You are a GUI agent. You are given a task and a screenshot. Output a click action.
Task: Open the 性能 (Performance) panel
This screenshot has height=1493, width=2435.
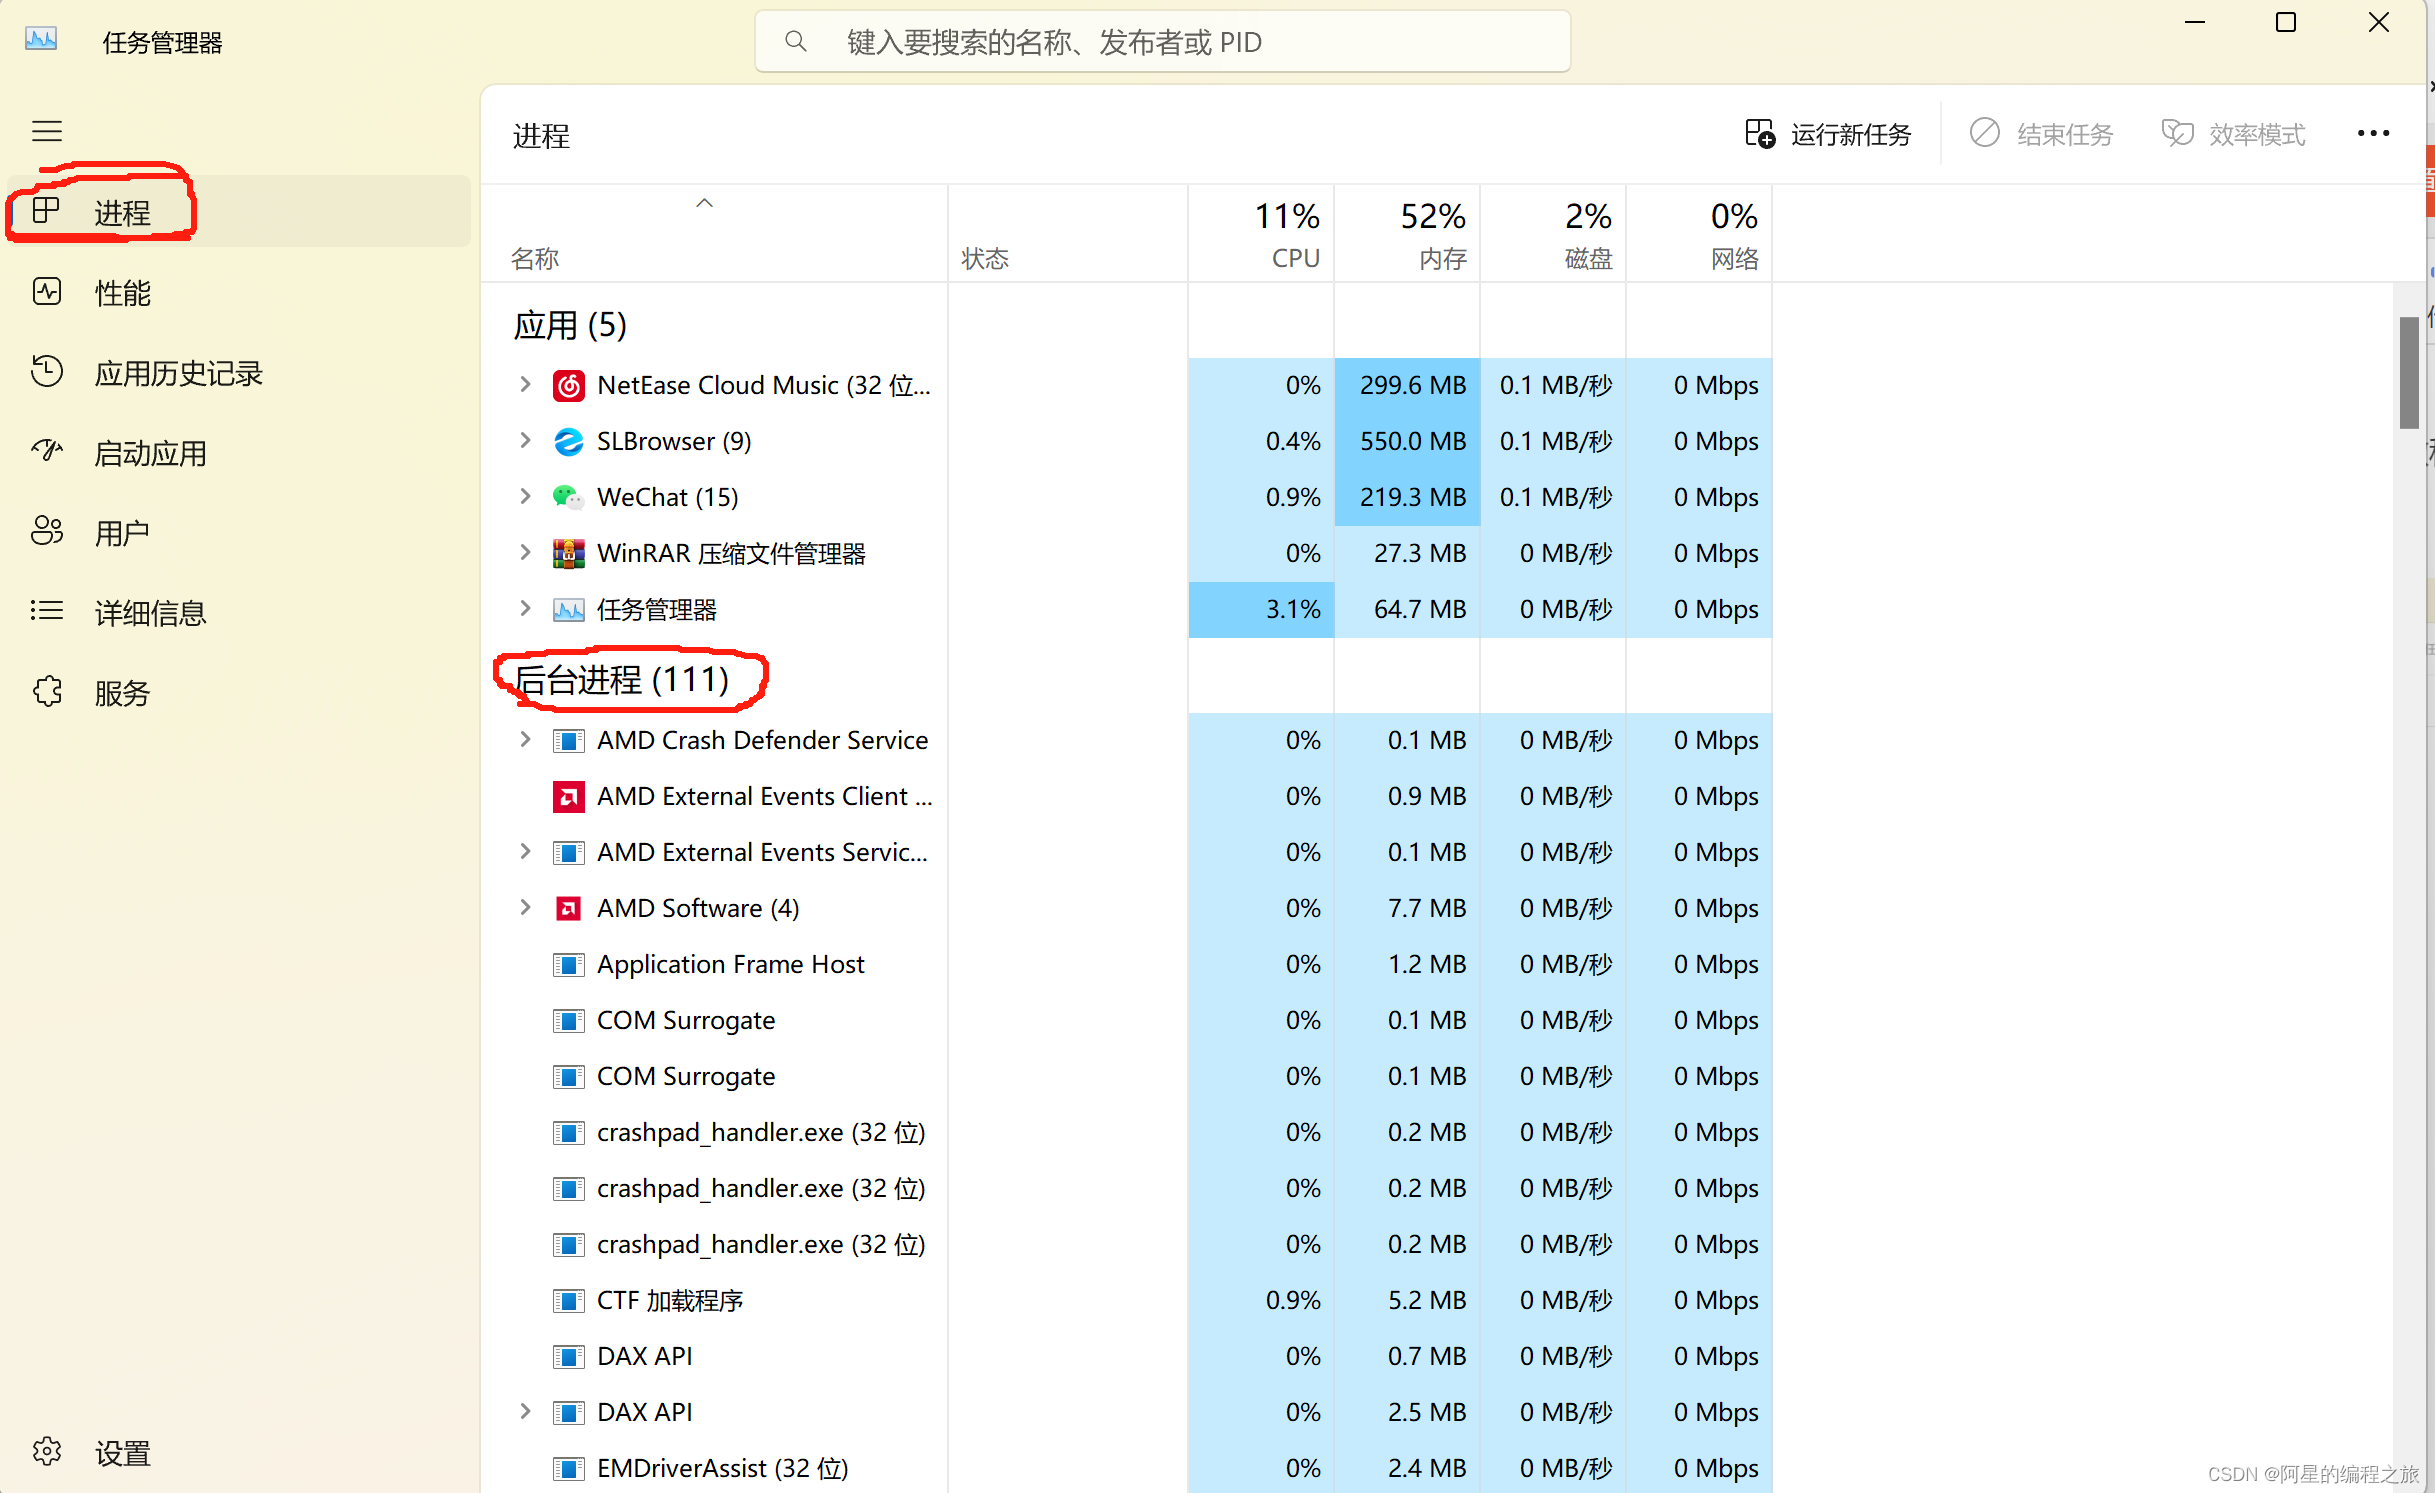122,292
